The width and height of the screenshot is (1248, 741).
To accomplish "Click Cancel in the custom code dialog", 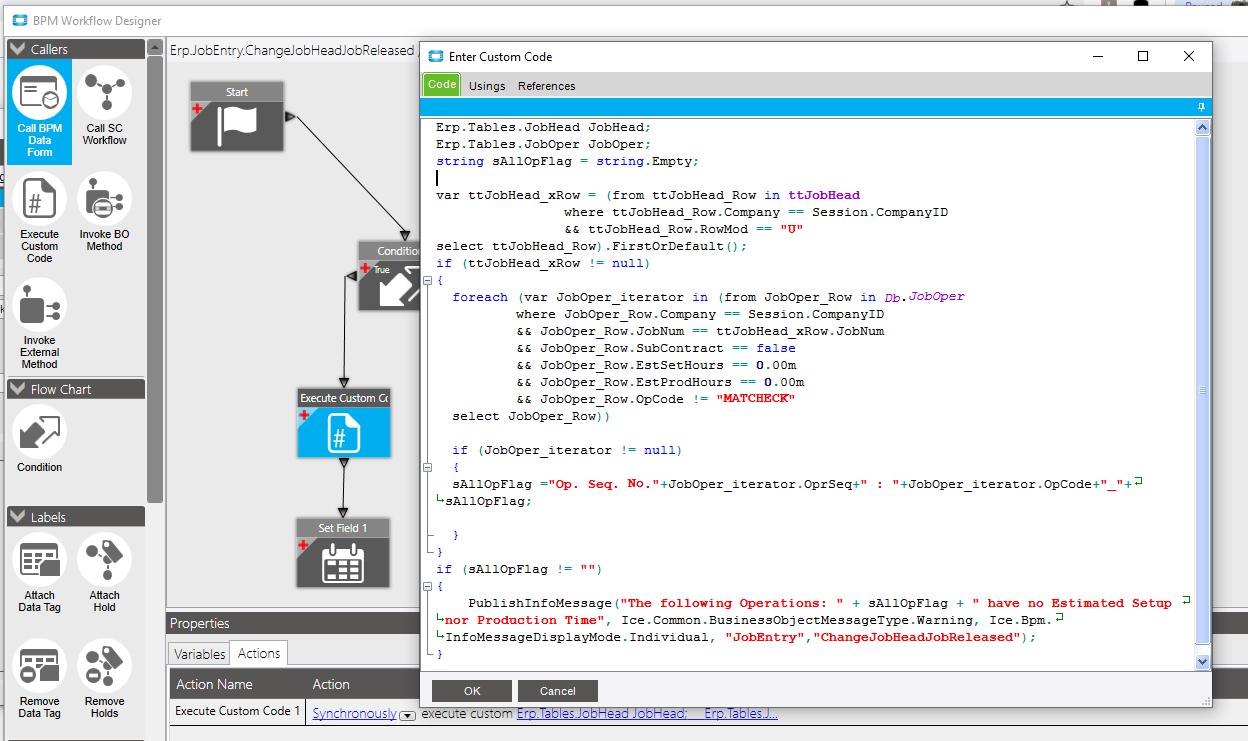I will (557, 691).
